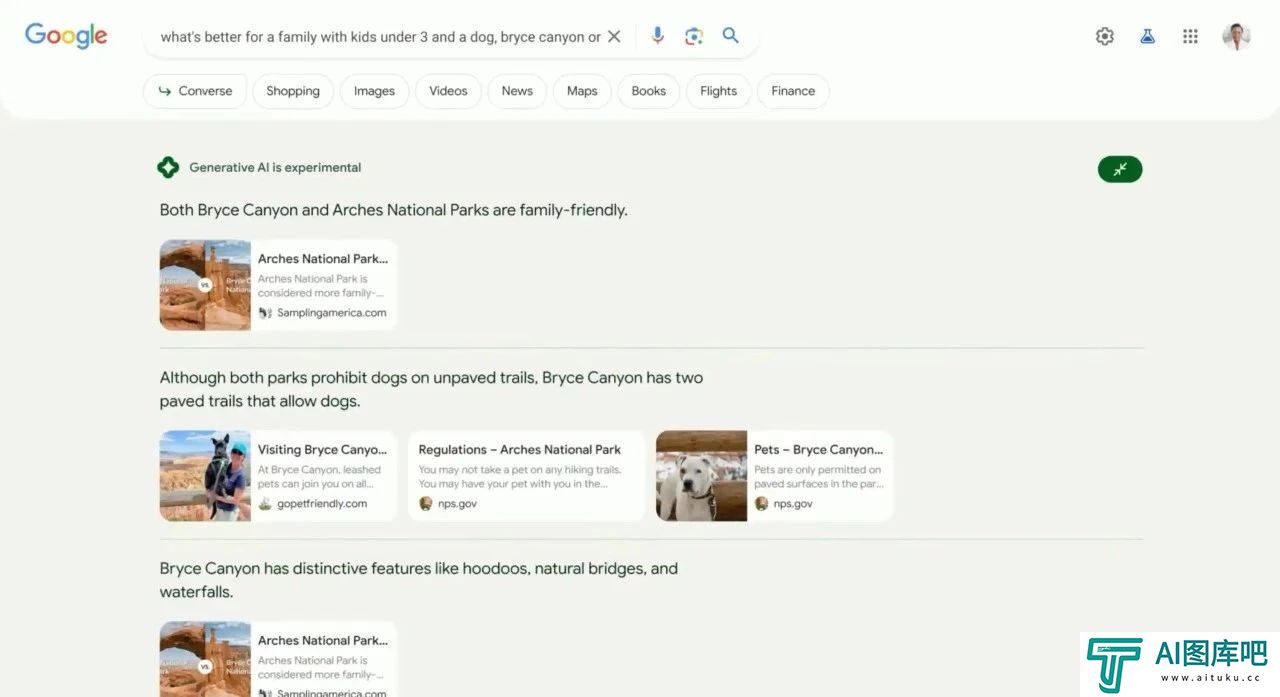The height and width of the screenshot is (697, 1280).
Task: Collapse the generative AI result
Action: pos(1120,169)
